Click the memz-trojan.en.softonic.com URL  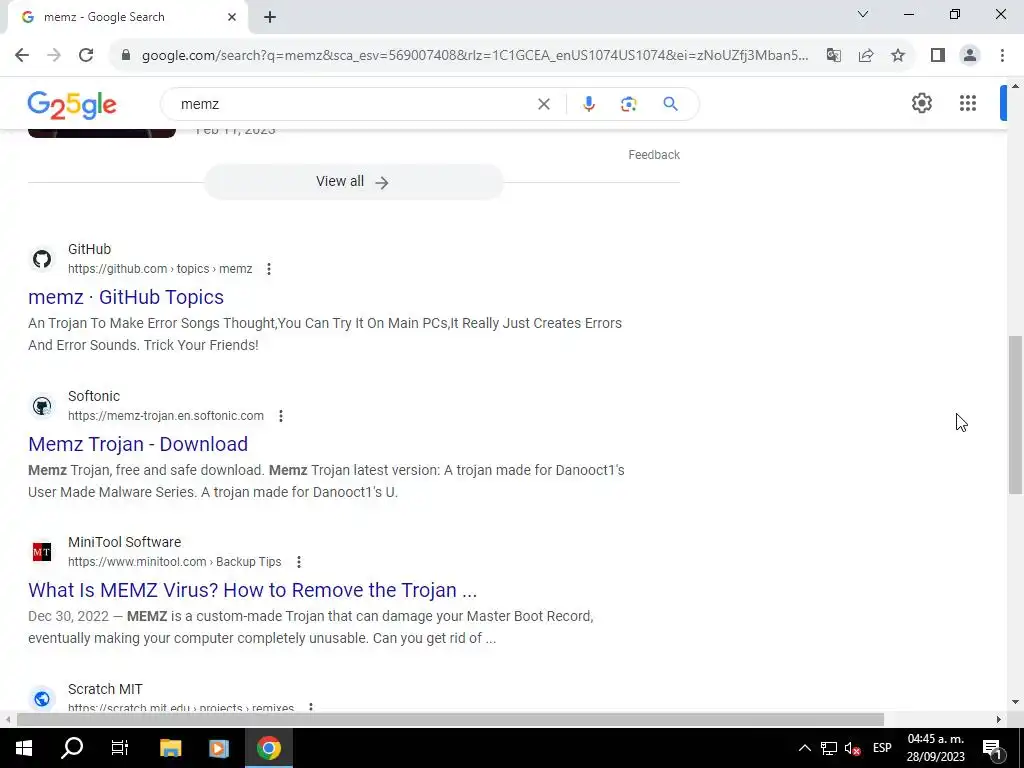coord(166,416)
